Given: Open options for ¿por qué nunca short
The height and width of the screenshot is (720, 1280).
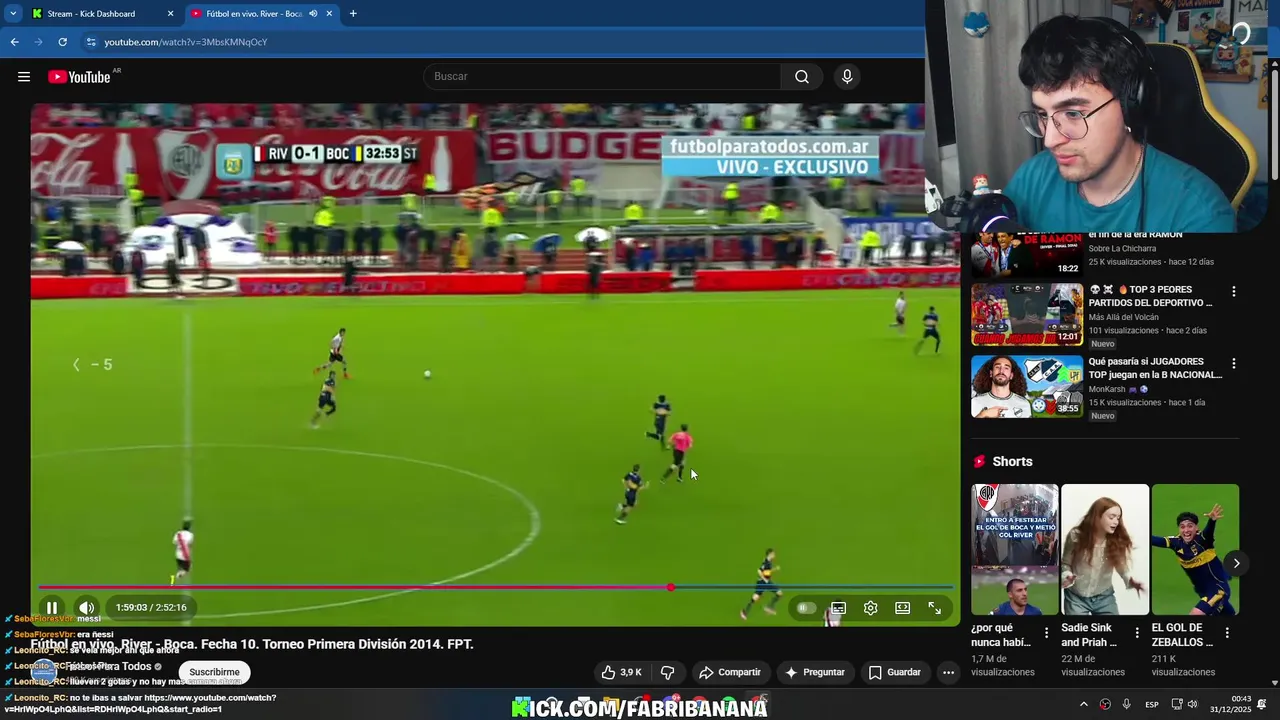Looking at the screenshot, I should 1046,633.
